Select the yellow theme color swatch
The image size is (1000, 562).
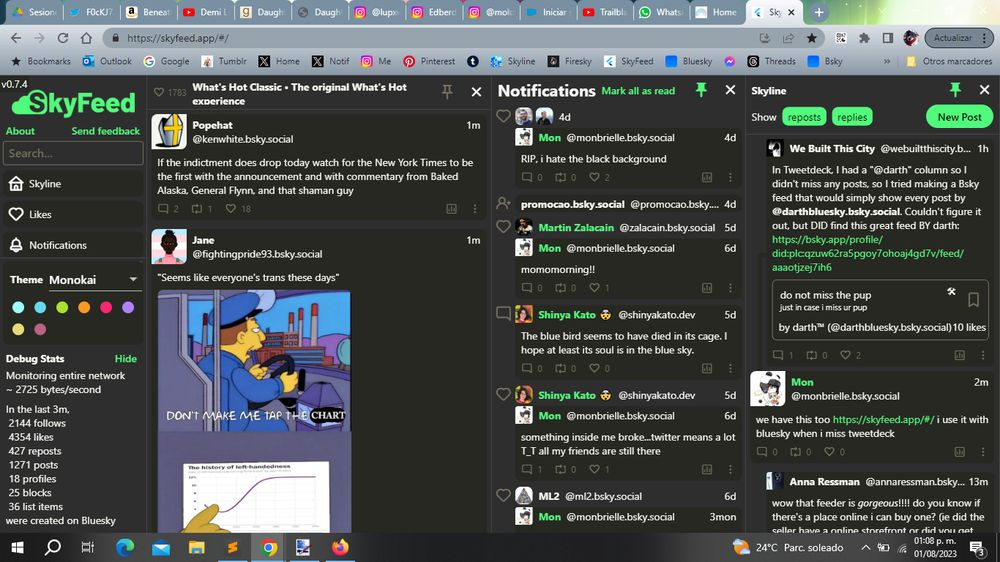[18, 329]
